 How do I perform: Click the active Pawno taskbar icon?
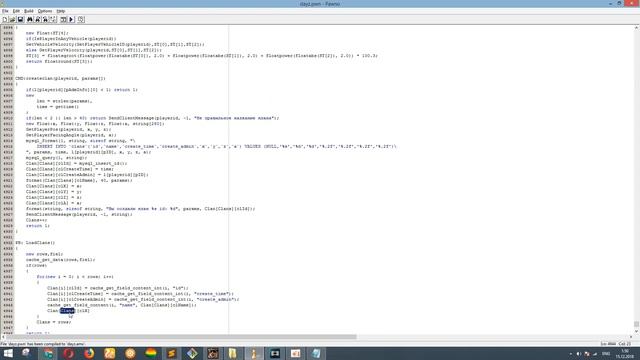254,353
